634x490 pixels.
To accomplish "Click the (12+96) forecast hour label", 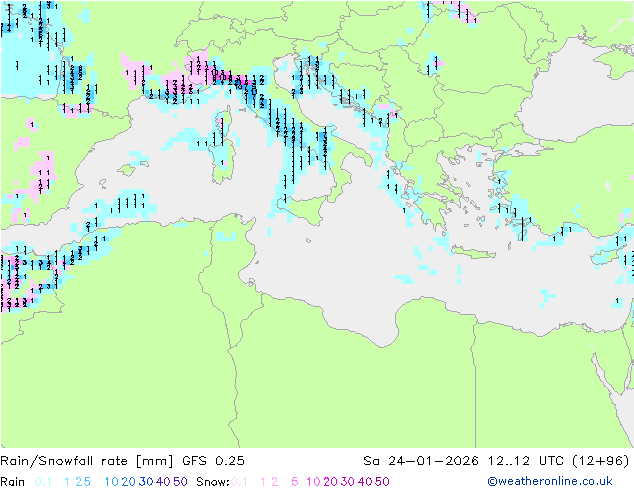I will (601, 461).
